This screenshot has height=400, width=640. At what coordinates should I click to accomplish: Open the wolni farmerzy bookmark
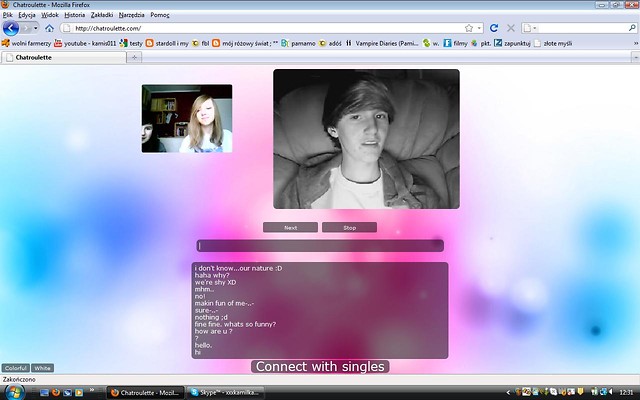[27, 43]
